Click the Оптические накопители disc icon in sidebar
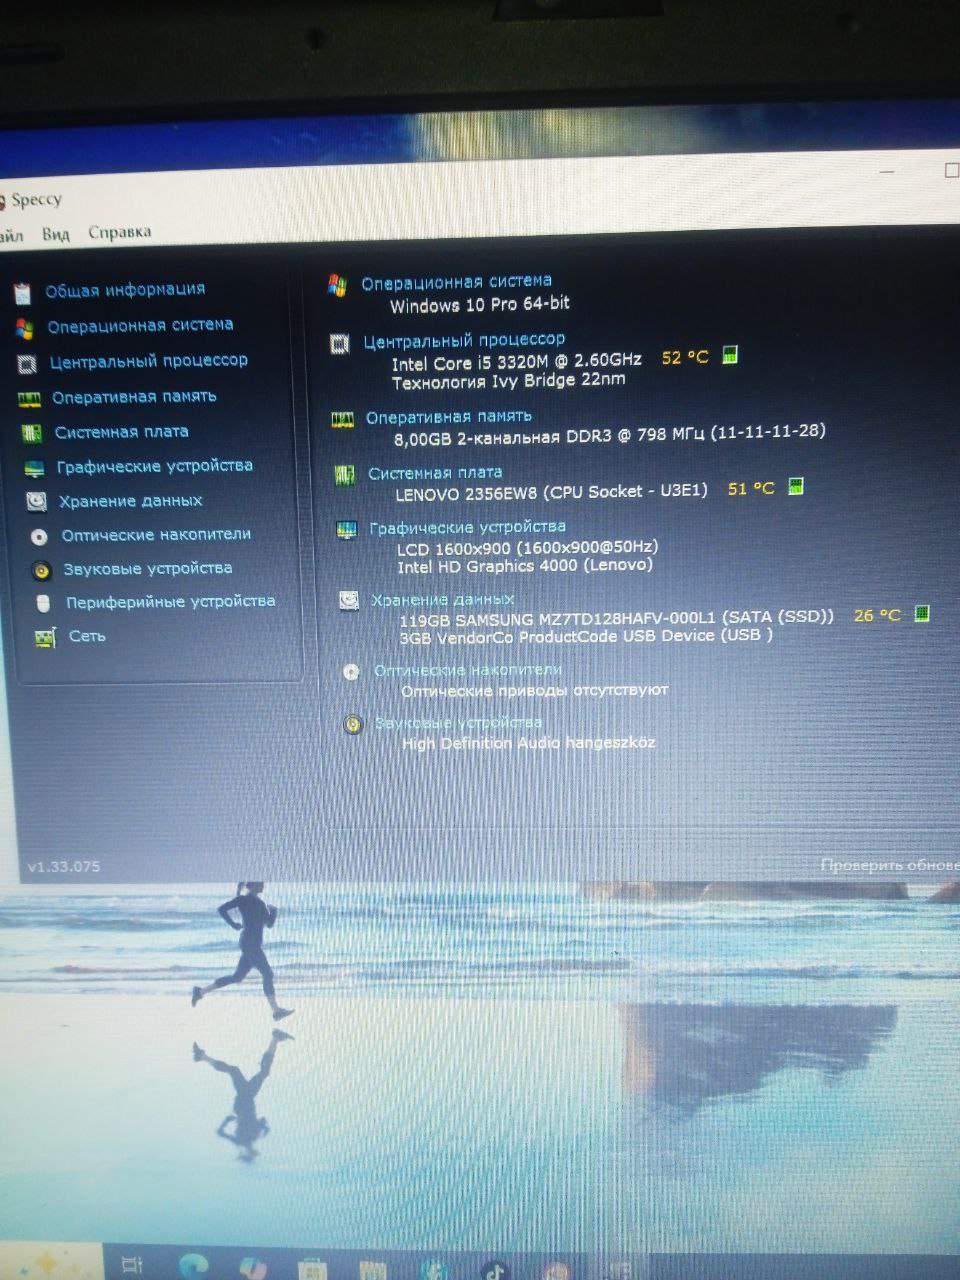Screen dimensions: 960x1280 [39, 537]
